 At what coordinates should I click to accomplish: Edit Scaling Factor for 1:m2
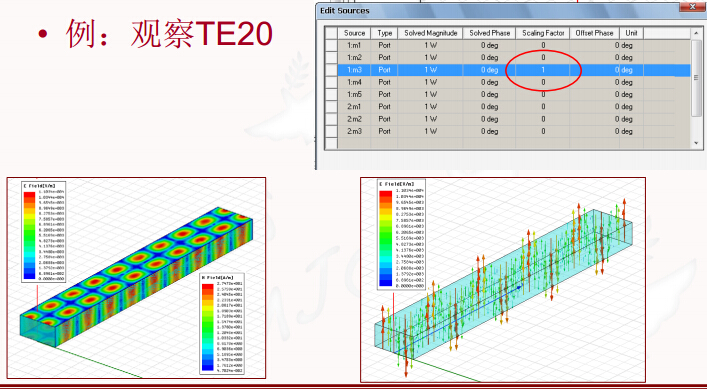tap(543, 58)
